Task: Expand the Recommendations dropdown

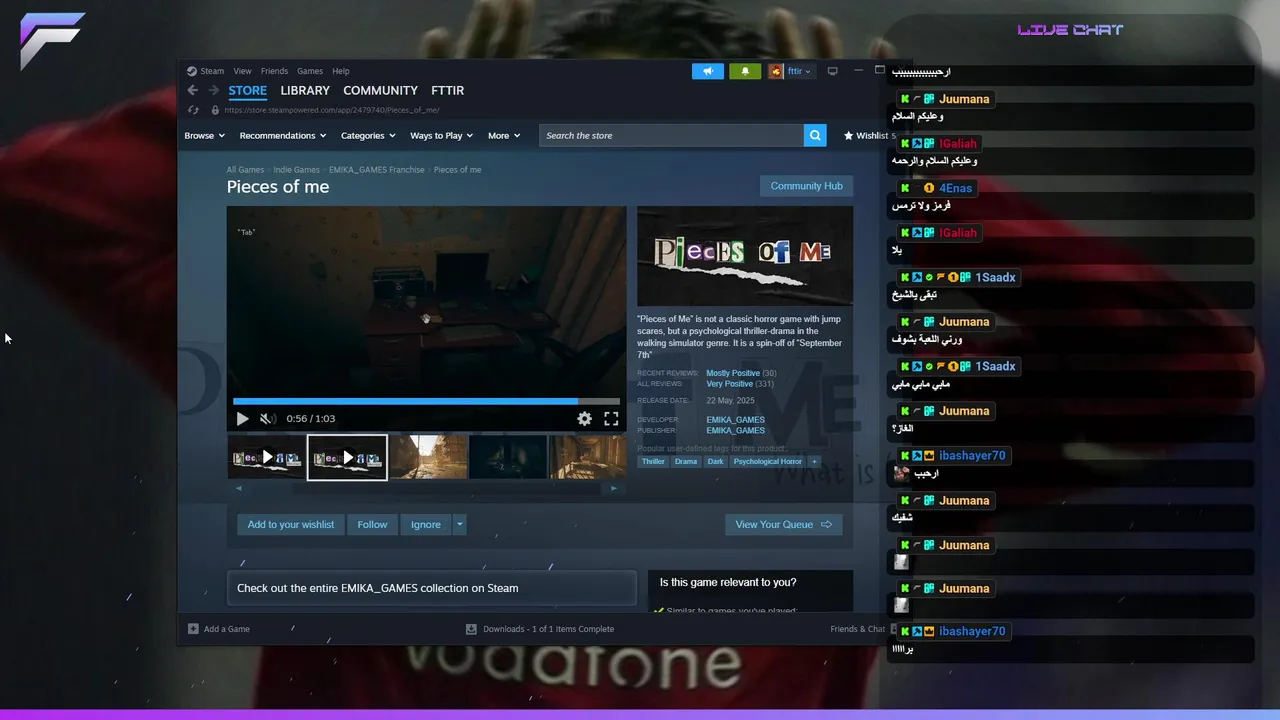Action: [283, 135]
